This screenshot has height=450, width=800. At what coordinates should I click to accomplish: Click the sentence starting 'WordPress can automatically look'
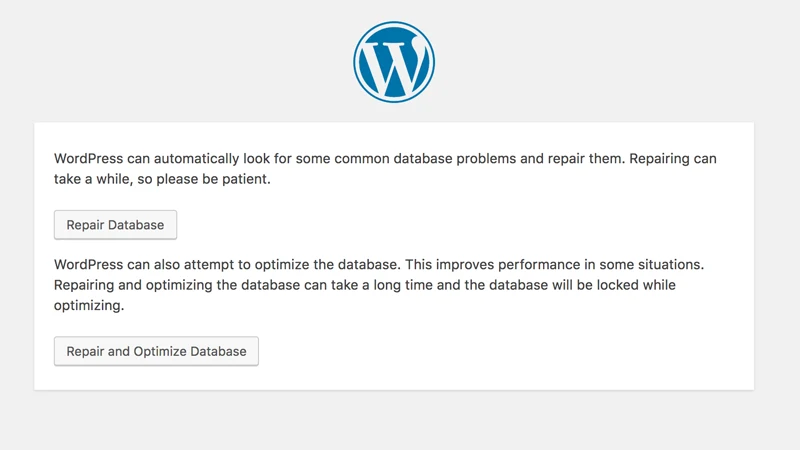click(339, 159)
